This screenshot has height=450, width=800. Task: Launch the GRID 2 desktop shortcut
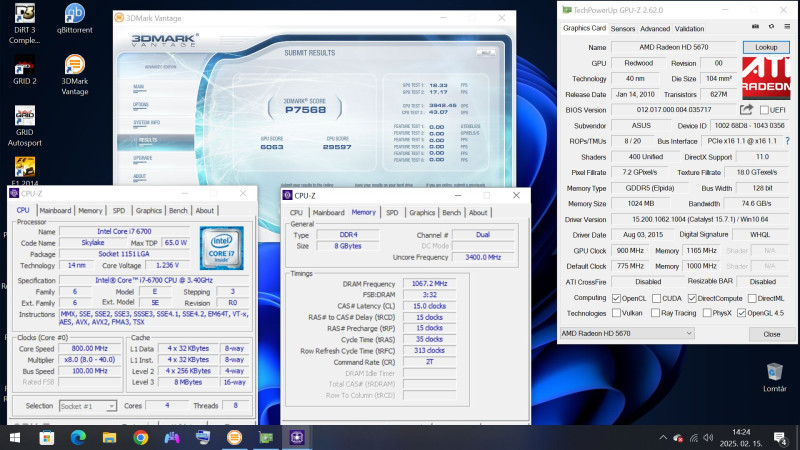pos(24,70)
